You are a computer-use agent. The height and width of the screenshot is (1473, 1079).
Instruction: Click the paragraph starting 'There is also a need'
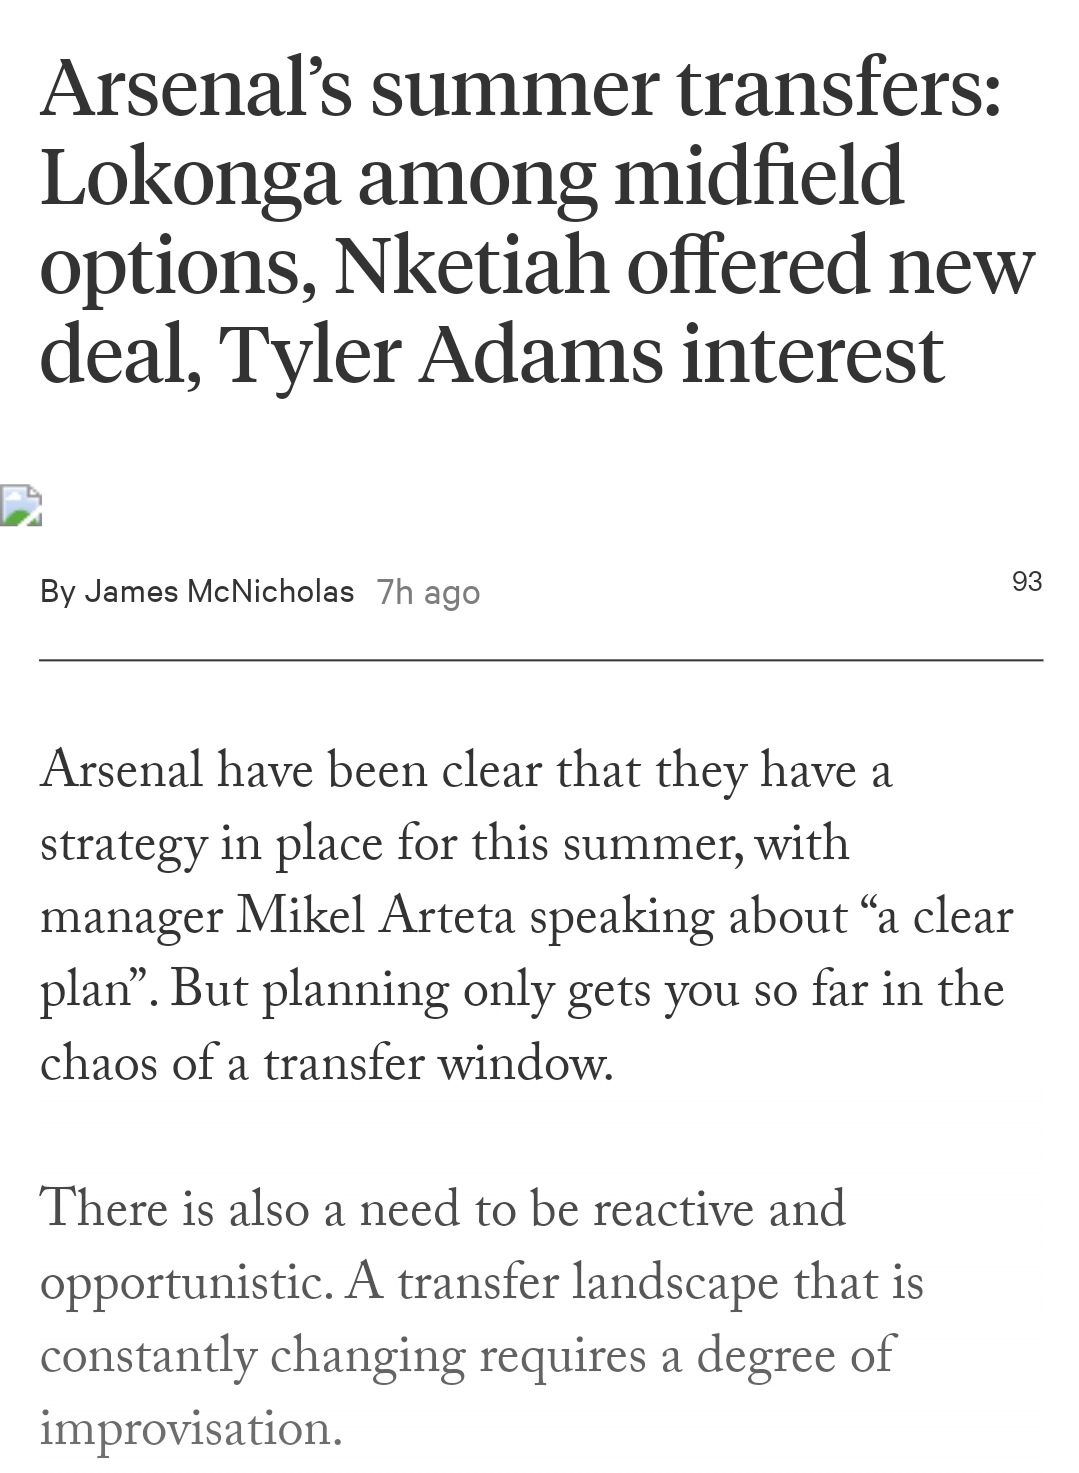click(482, 1318)
